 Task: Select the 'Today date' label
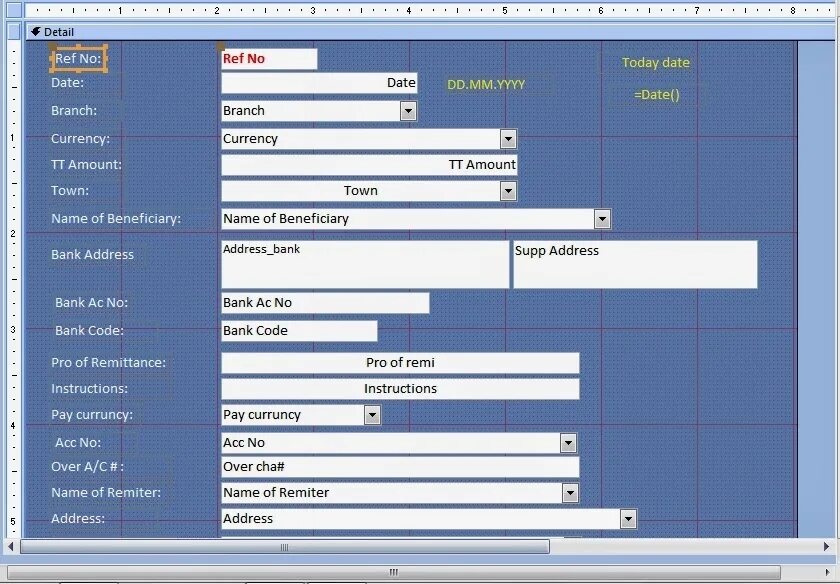pos(656,63)
